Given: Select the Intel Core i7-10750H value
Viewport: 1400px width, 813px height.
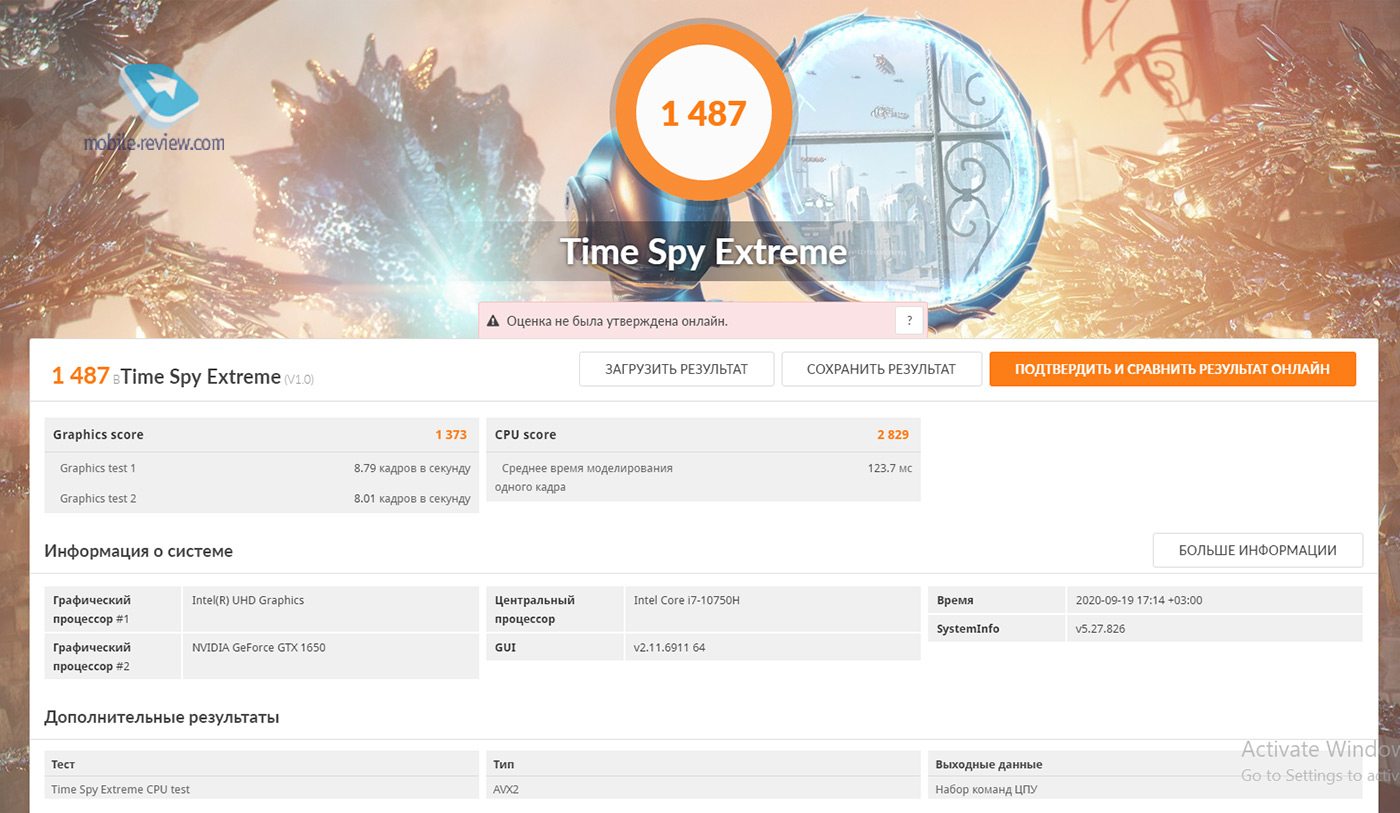Looking at the screenshot, I should [687, 600].
